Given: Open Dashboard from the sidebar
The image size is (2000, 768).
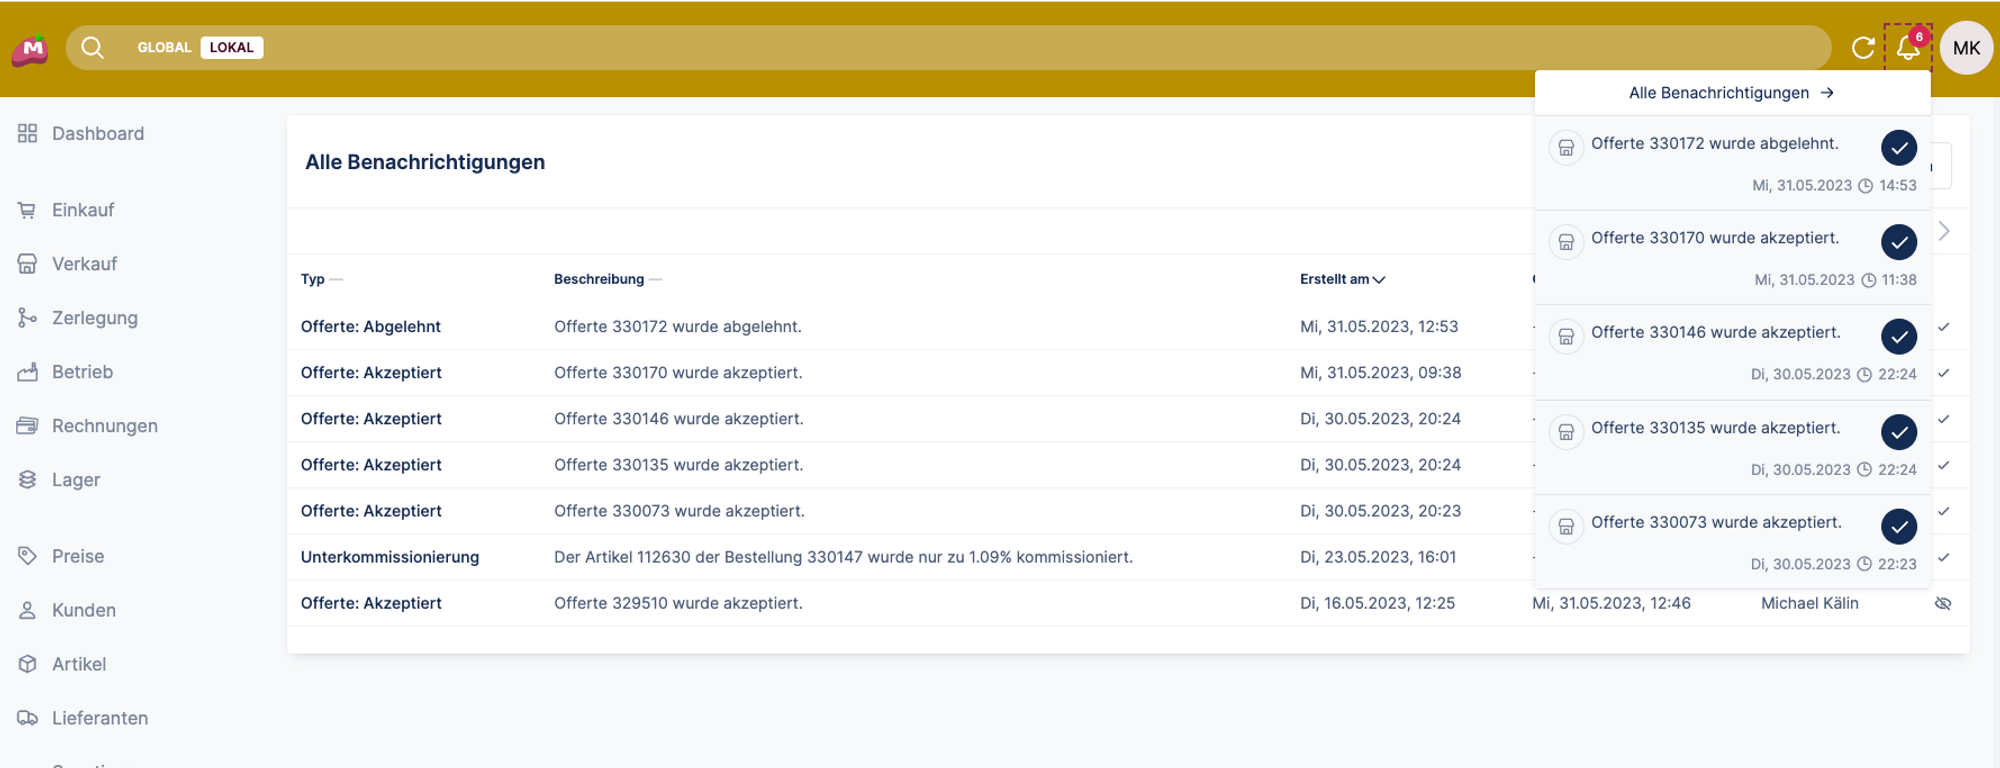Looking at the screenshot, I should (97, 134).
